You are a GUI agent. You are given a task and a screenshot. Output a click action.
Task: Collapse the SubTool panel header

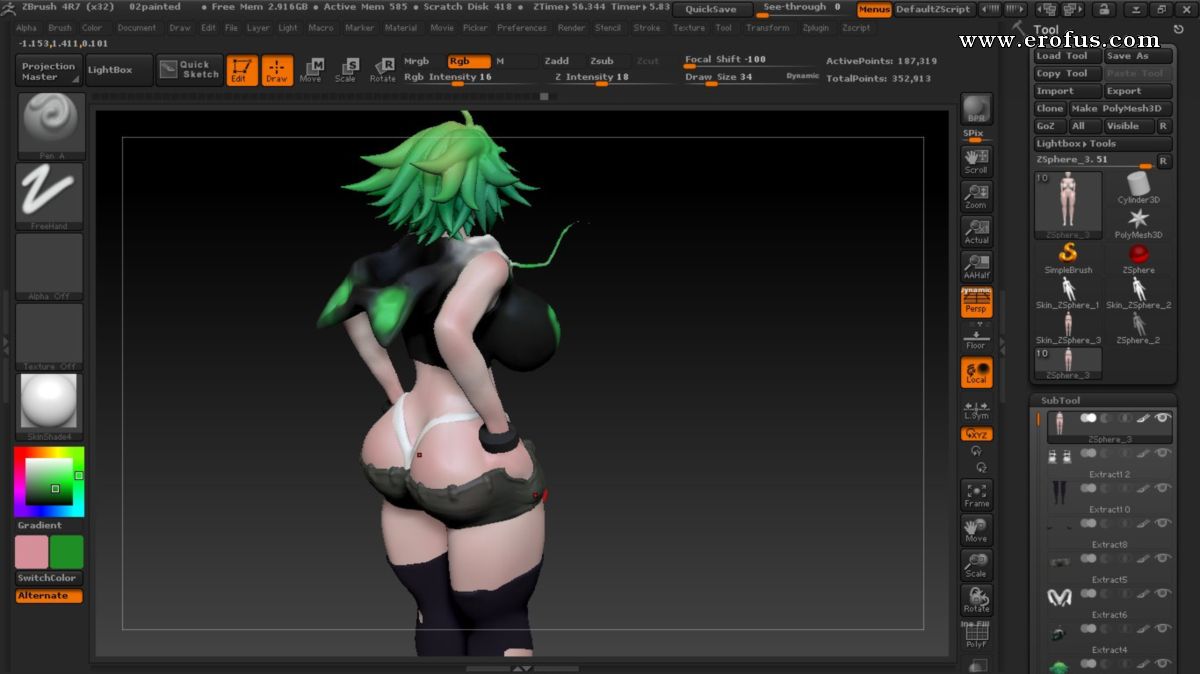coord(1060,400)
